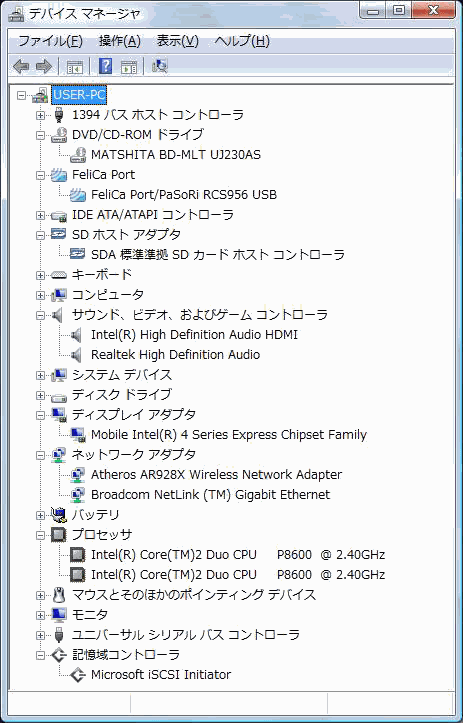Expand the バッテリ category
Viewport: 463px width, 723px height.
coord(41,515)
